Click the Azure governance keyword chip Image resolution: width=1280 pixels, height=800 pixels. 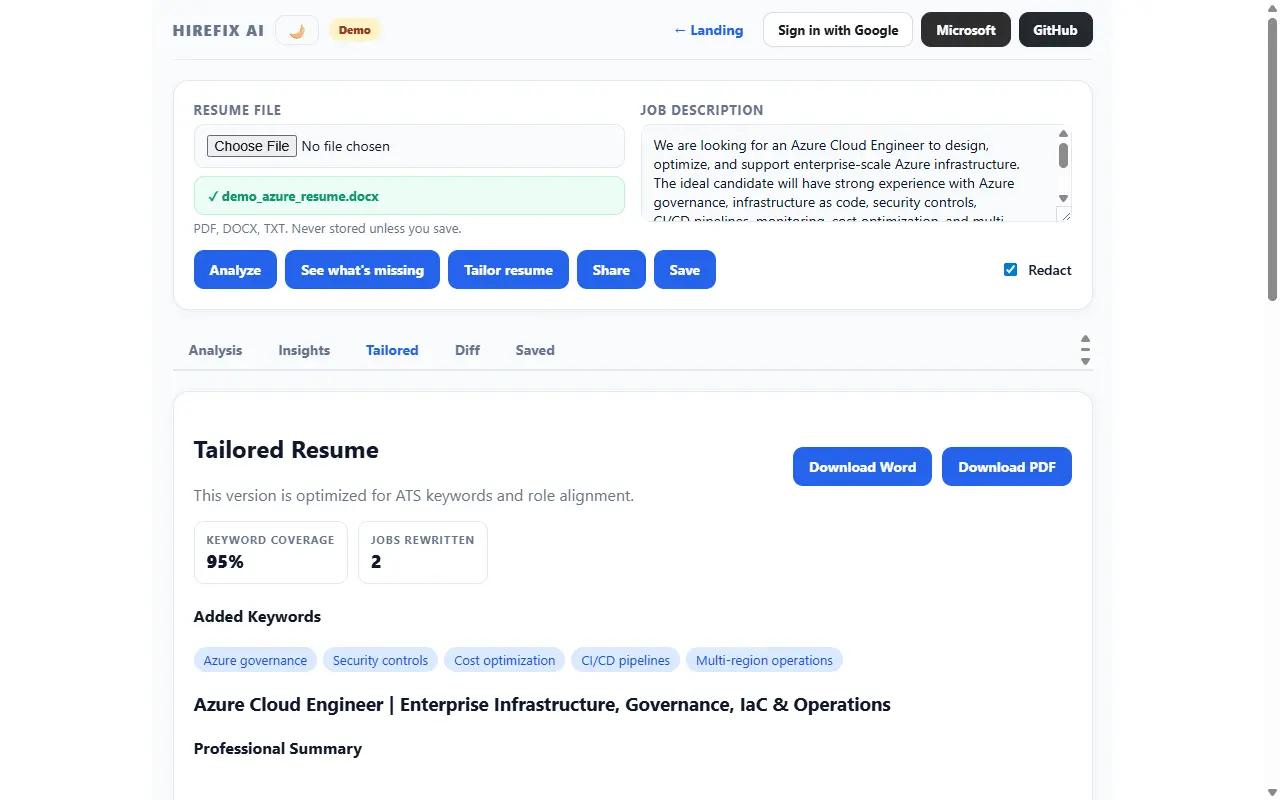click(x=255, y=660)
